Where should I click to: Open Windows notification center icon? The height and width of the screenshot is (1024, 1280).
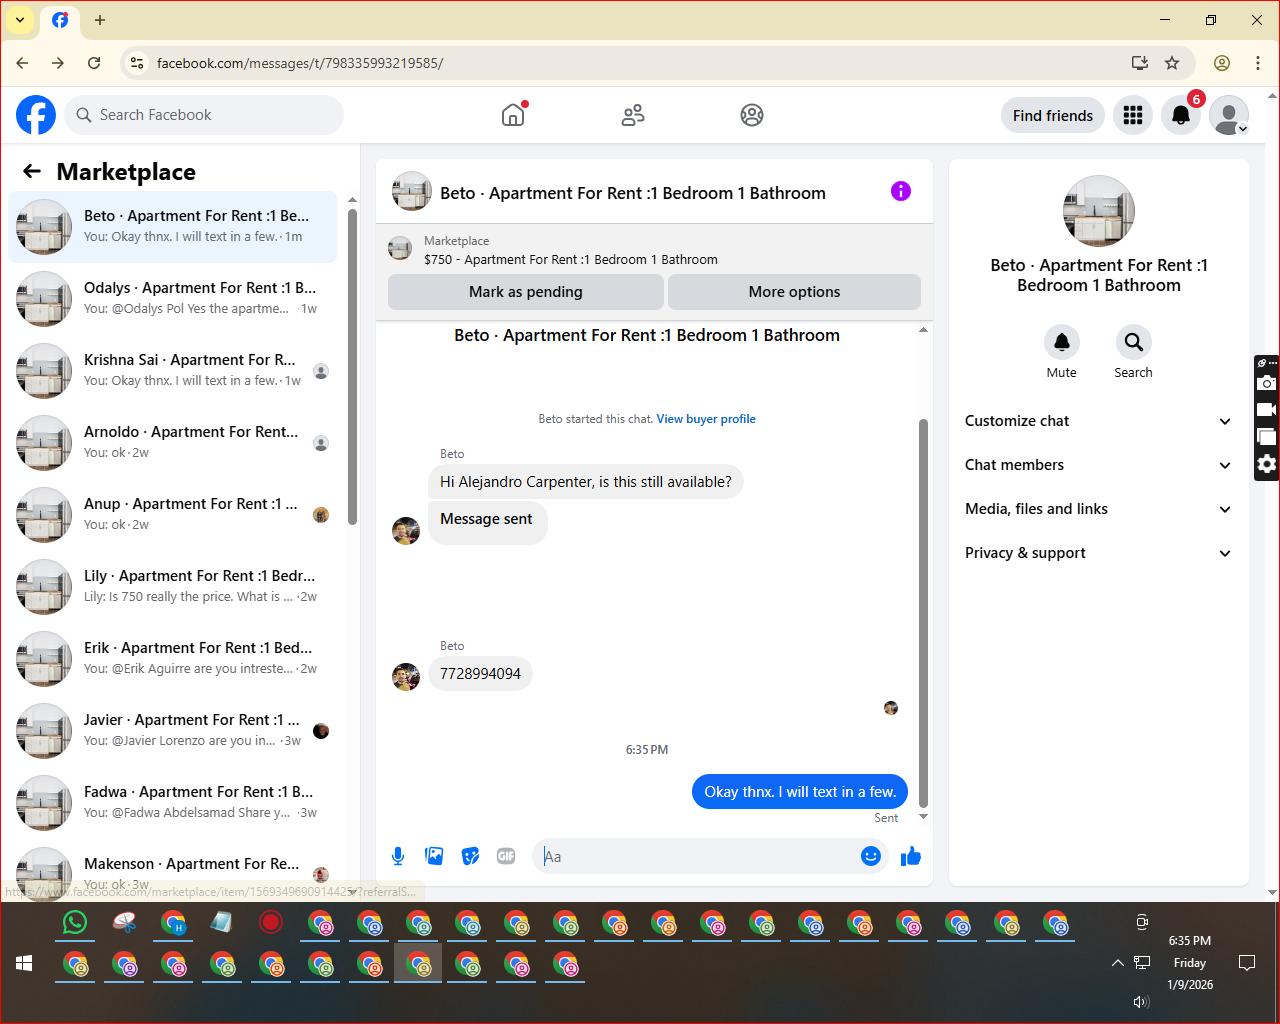(1247, 963)
